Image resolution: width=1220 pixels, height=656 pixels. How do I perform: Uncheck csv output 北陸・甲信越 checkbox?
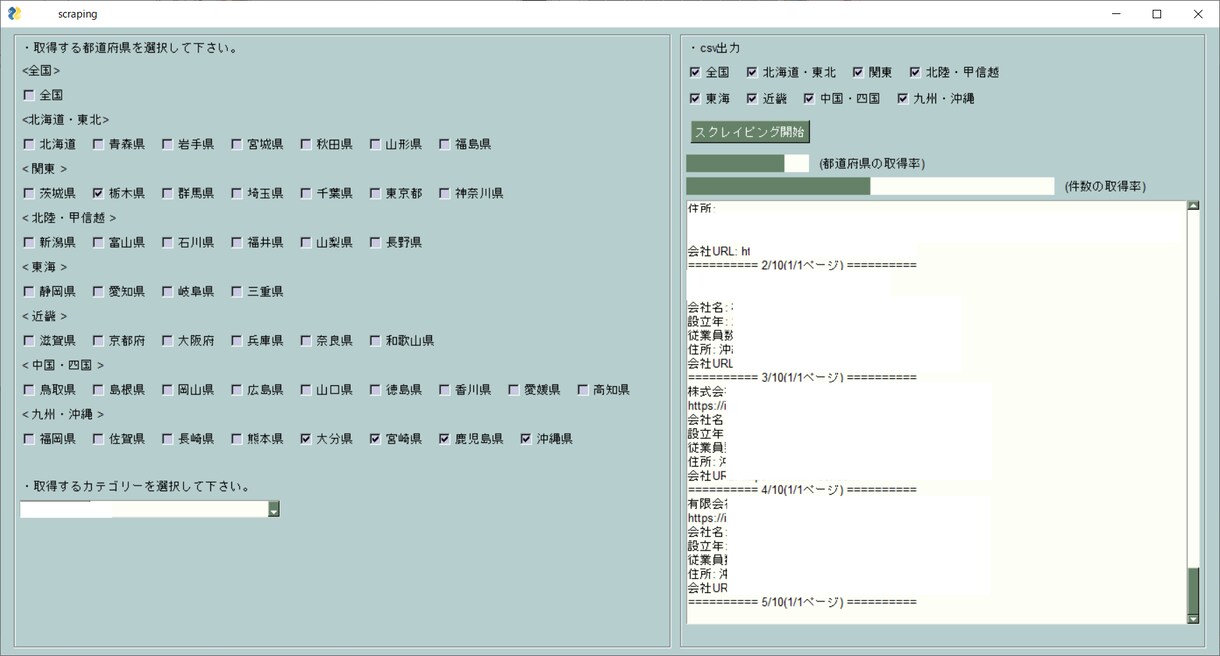(915, 72)
